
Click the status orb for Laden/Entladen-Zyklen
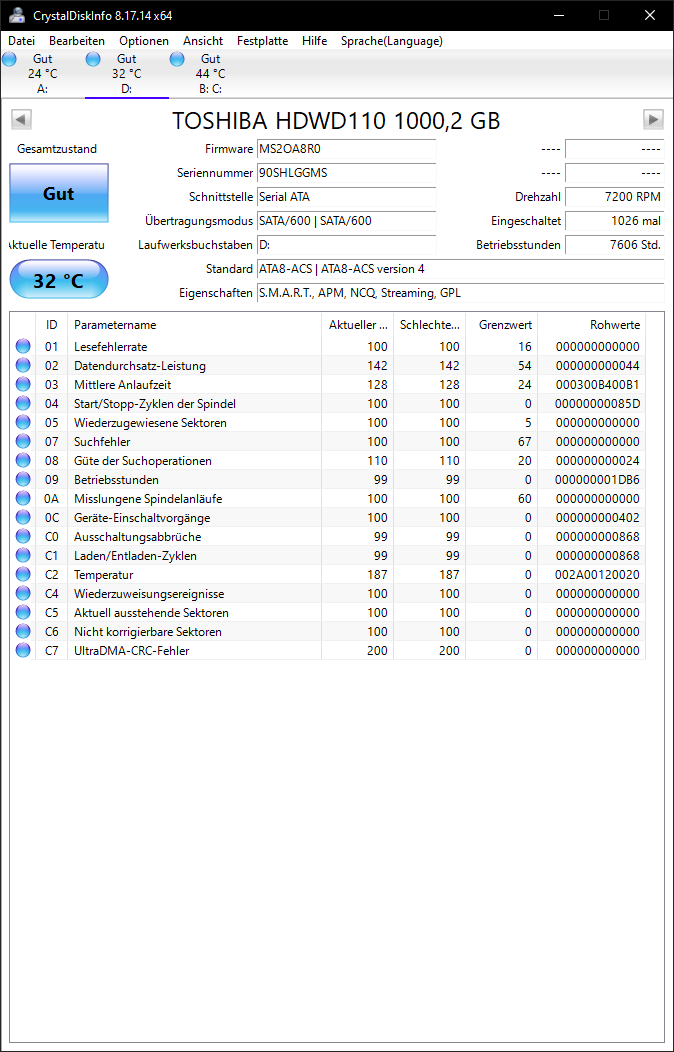click(23, 556)
